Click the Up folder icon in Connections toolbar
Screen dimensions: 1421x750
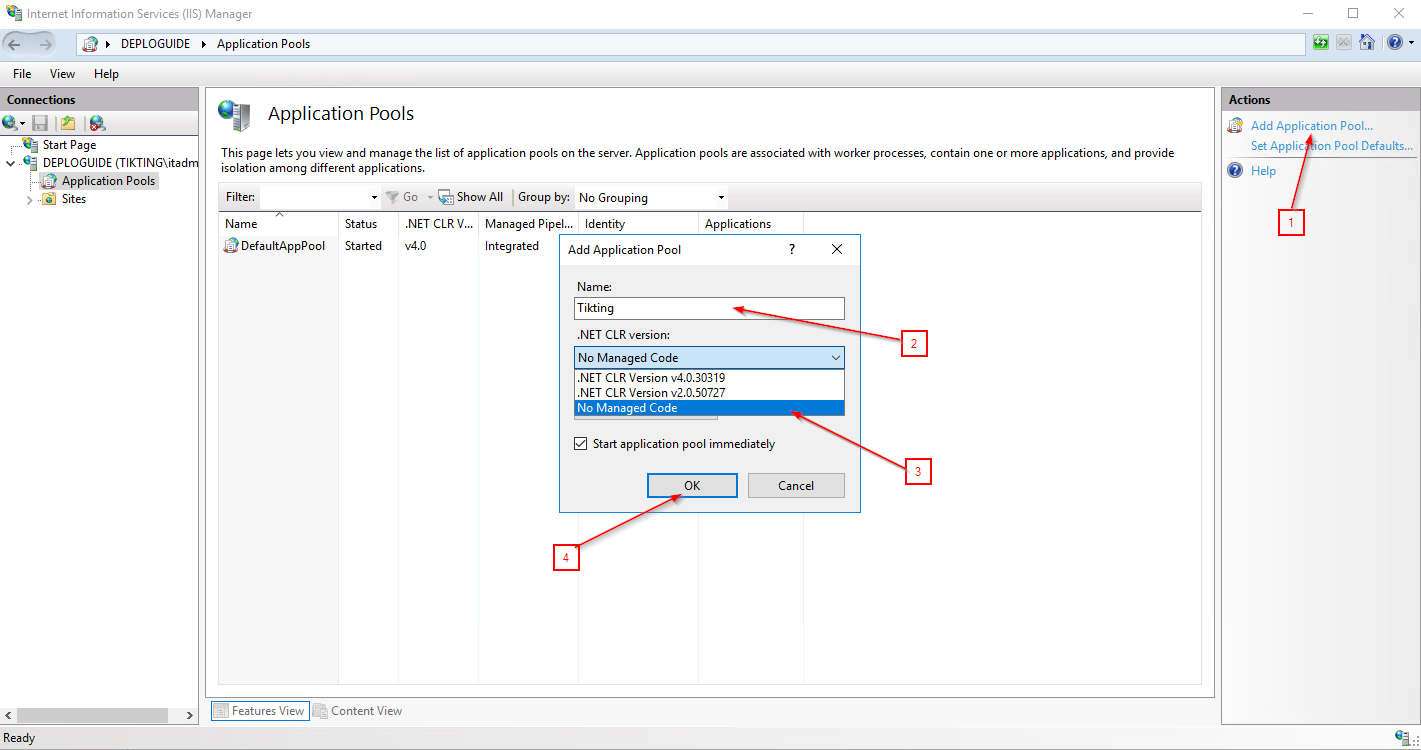pos(68,123)
